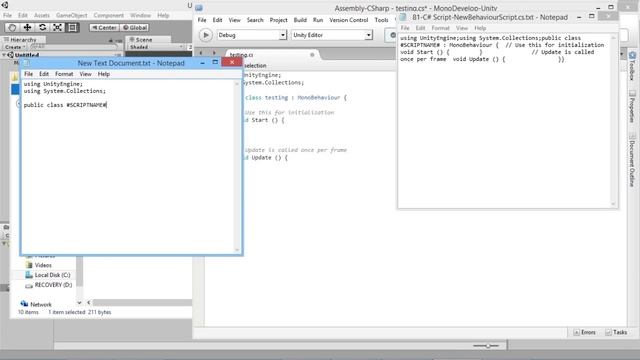Image resolution: width=640 pixels, height=360 pixels.
Task: Open Unity's Assets menu
Action: tap(42, 15)
